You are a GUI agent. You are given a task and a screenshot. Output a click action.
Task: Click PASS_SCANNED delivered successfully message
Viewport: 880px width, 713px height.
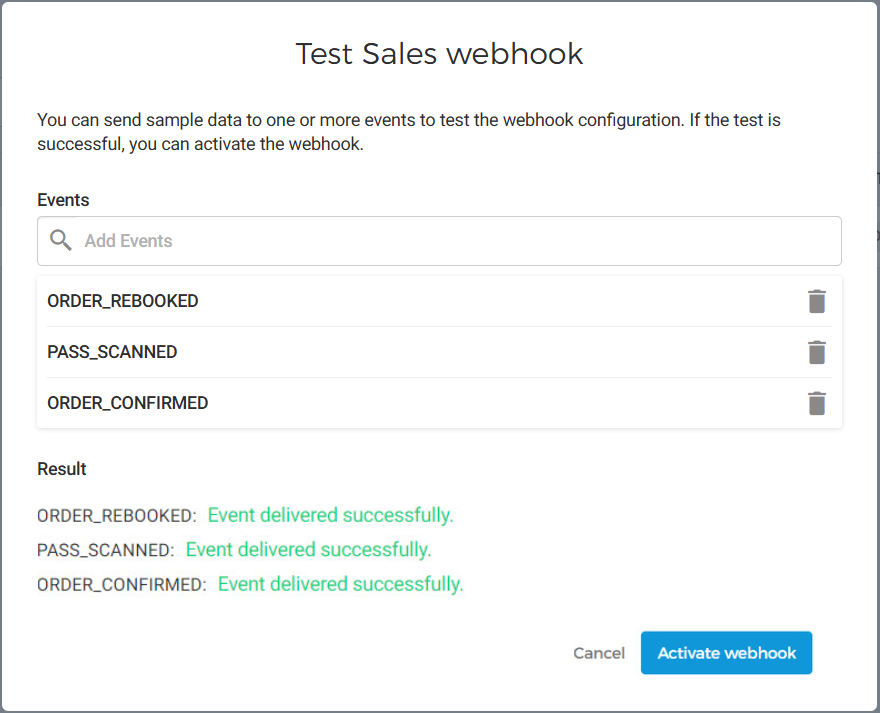(308, 549)
